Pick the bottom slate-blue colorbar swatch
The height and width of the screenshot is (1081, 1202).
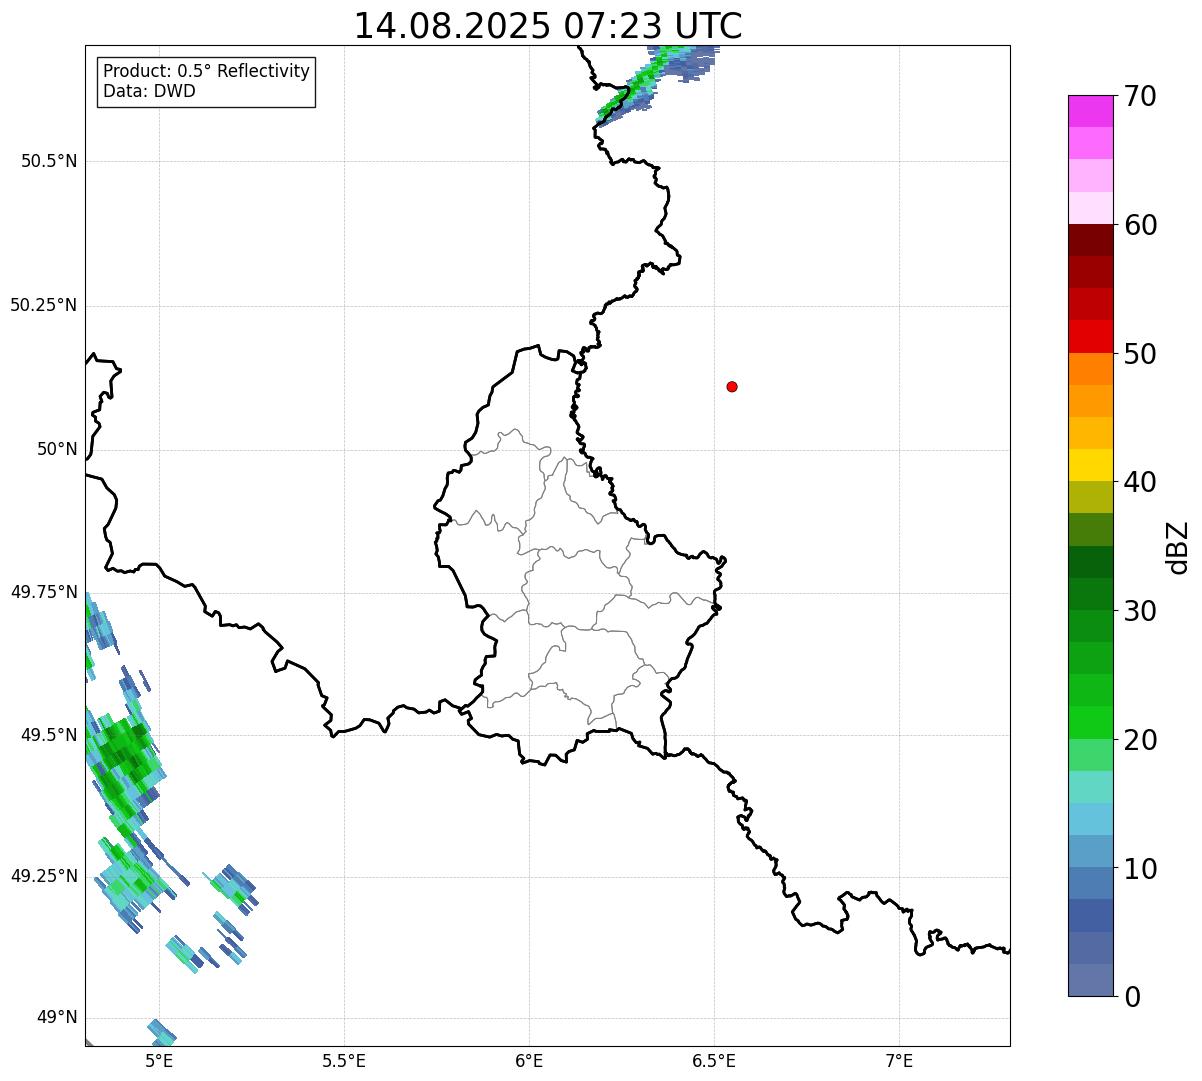tap(1090, 980)
